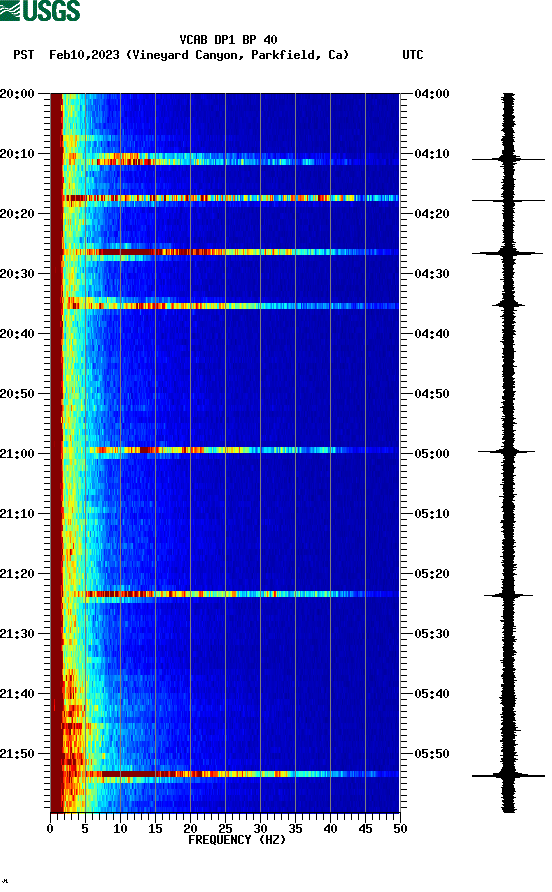This screenshot has width=552, height=892.
Task: Click the 05:30 UTC time label
Action: (x=432, y=634)
